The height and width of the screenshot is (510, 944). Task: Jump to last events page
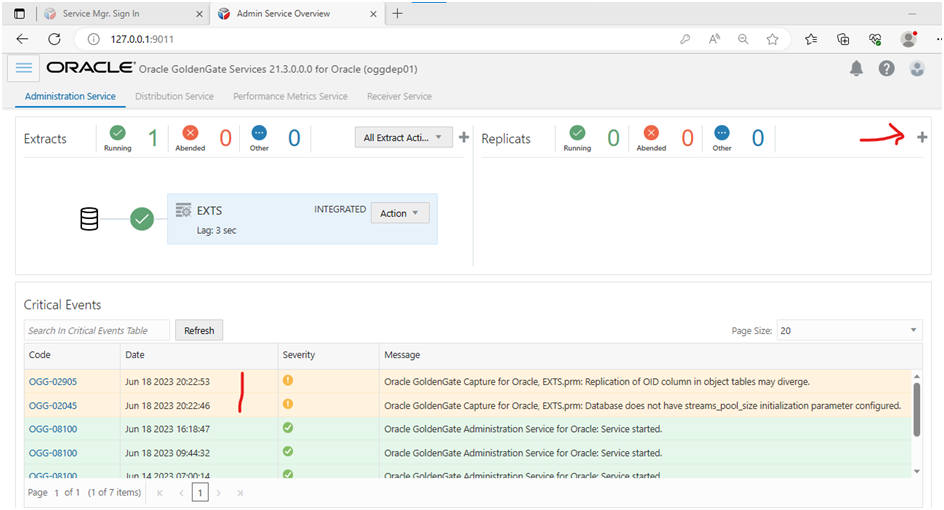pos(240,493)
